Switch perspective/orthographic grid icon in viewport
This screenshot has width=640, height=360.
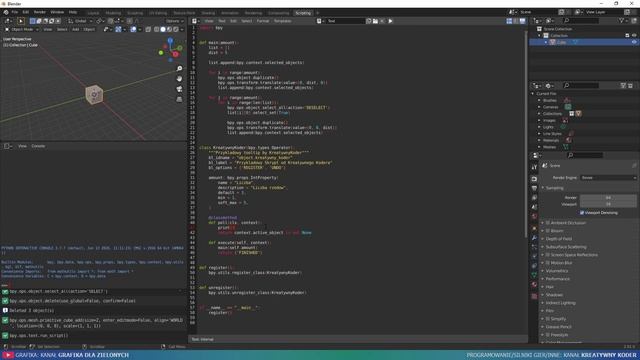[180, 99]
